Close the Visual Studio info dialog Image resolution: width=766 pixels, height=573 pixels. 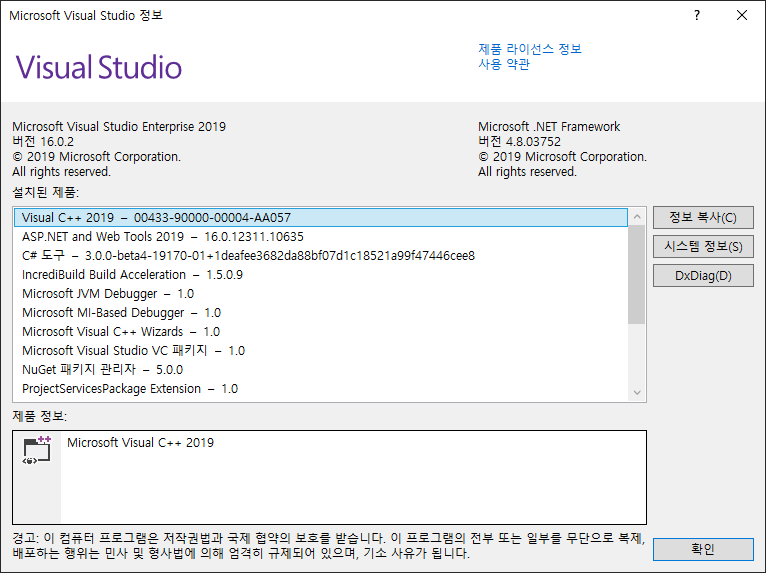742,15
